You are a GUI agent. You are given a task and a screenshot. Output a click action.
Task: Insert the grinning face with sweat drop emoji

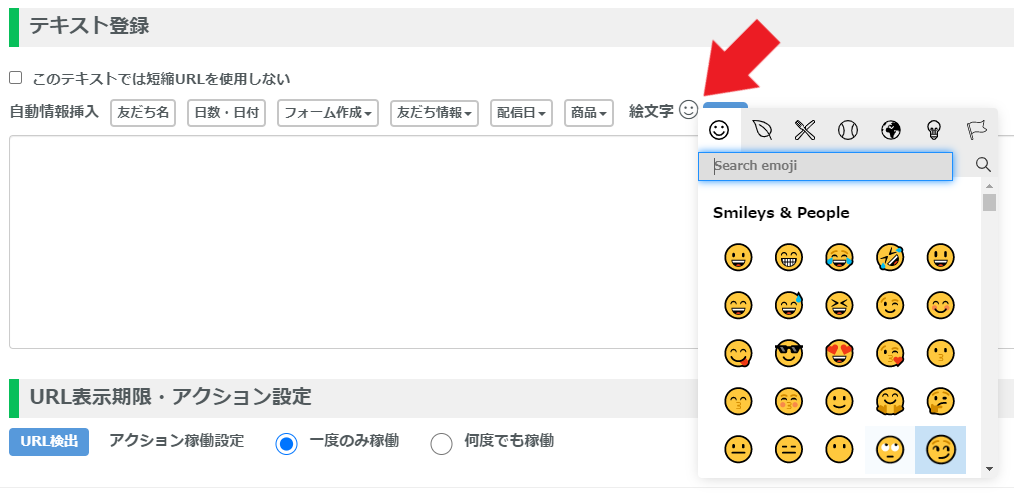click(788, 305)
